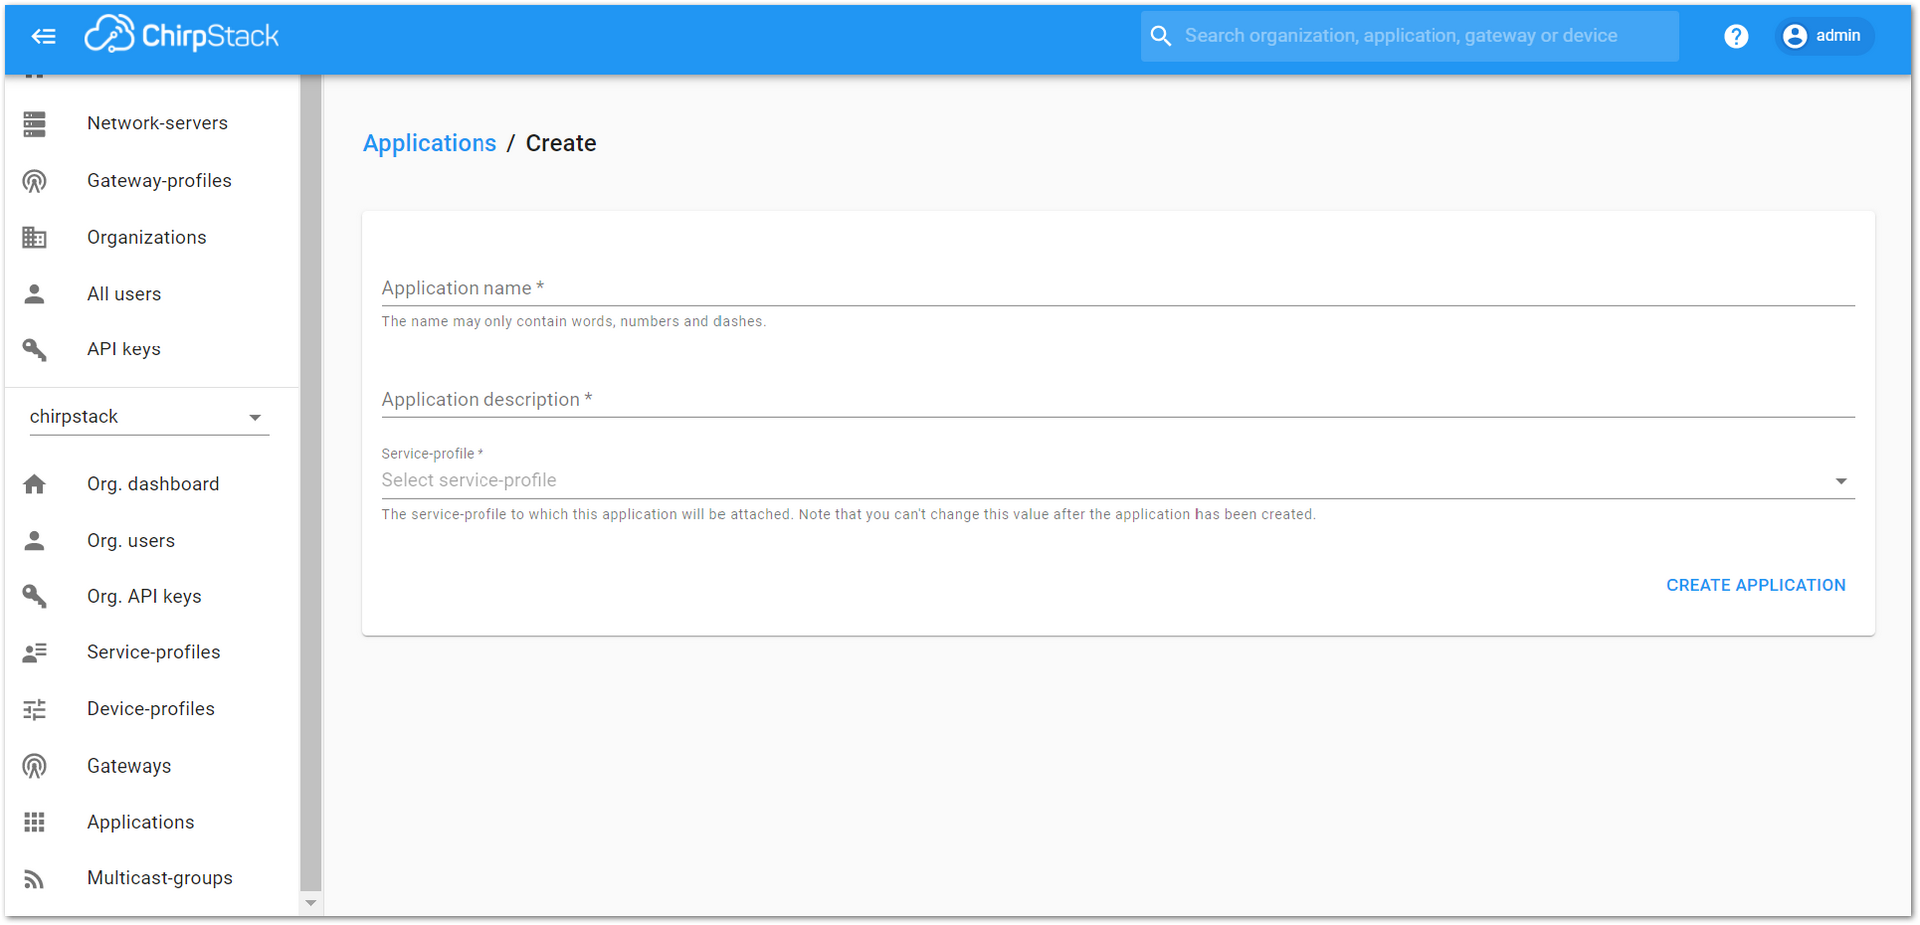This screenshot has height=925, width=1920.
Task: Open the Service-profiles page
Action: (x=152, y=652)
